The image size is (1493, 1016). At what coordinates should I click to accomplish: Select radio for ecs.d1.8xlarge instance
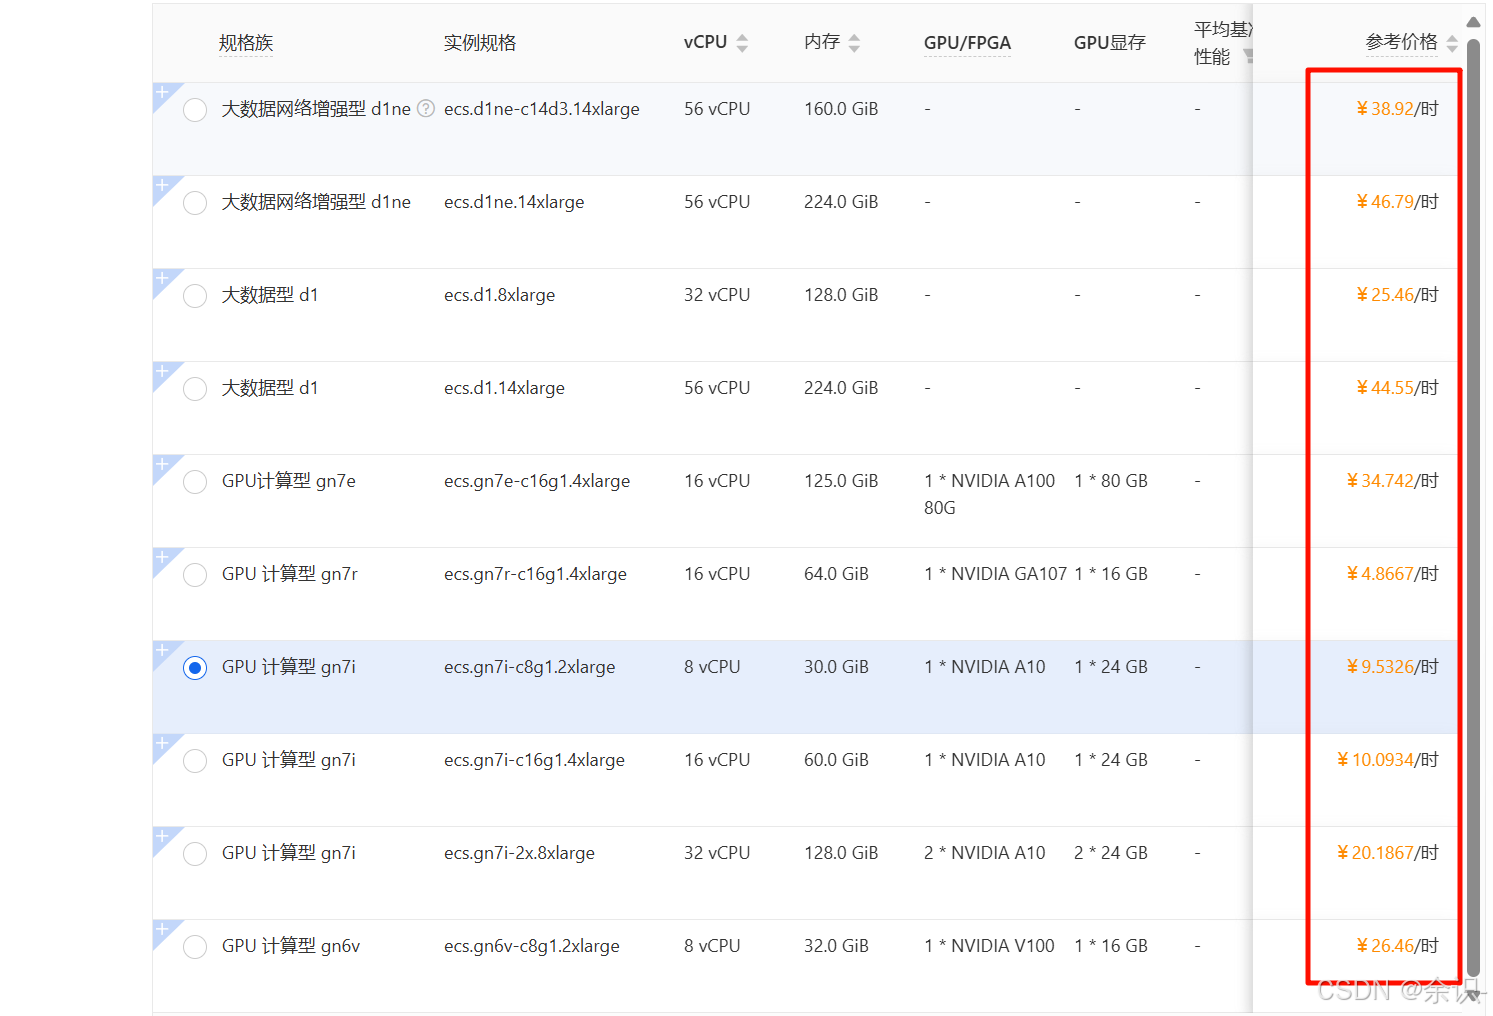[x=195, y=296]
